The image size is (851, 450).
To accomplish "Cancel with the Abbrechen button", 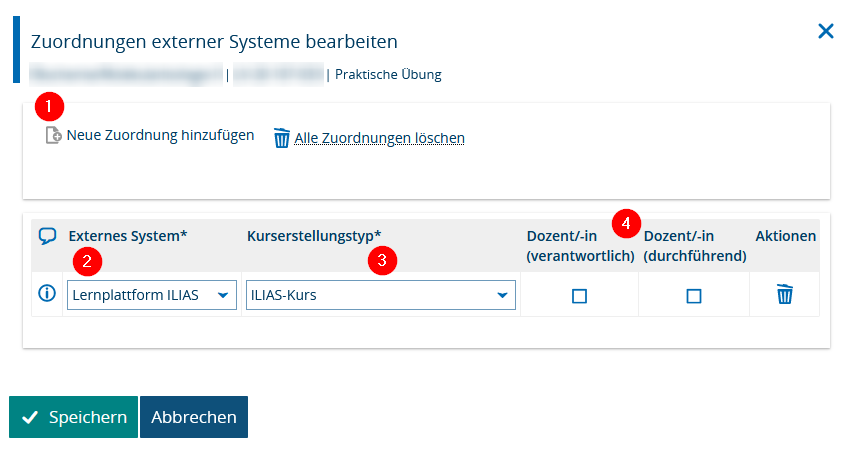I will [194, 417].
